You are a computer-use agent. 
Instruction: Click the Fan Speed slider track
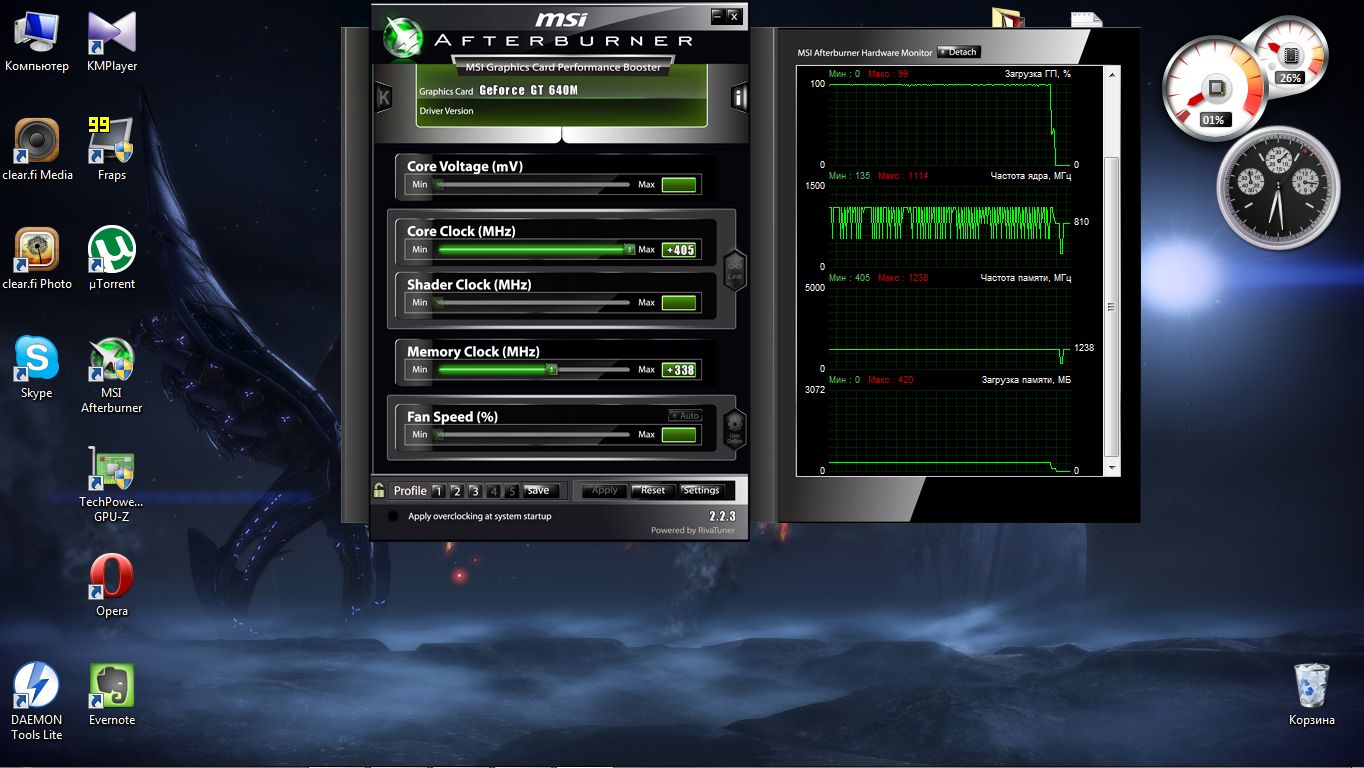(532, 434)
